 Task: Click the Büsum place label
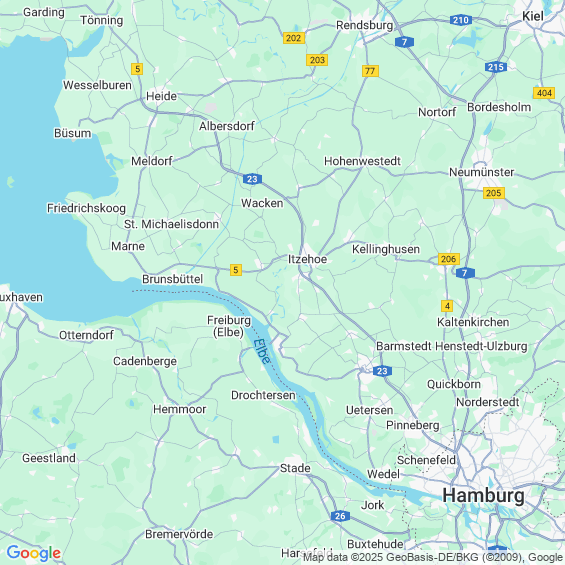coord(72,133)
